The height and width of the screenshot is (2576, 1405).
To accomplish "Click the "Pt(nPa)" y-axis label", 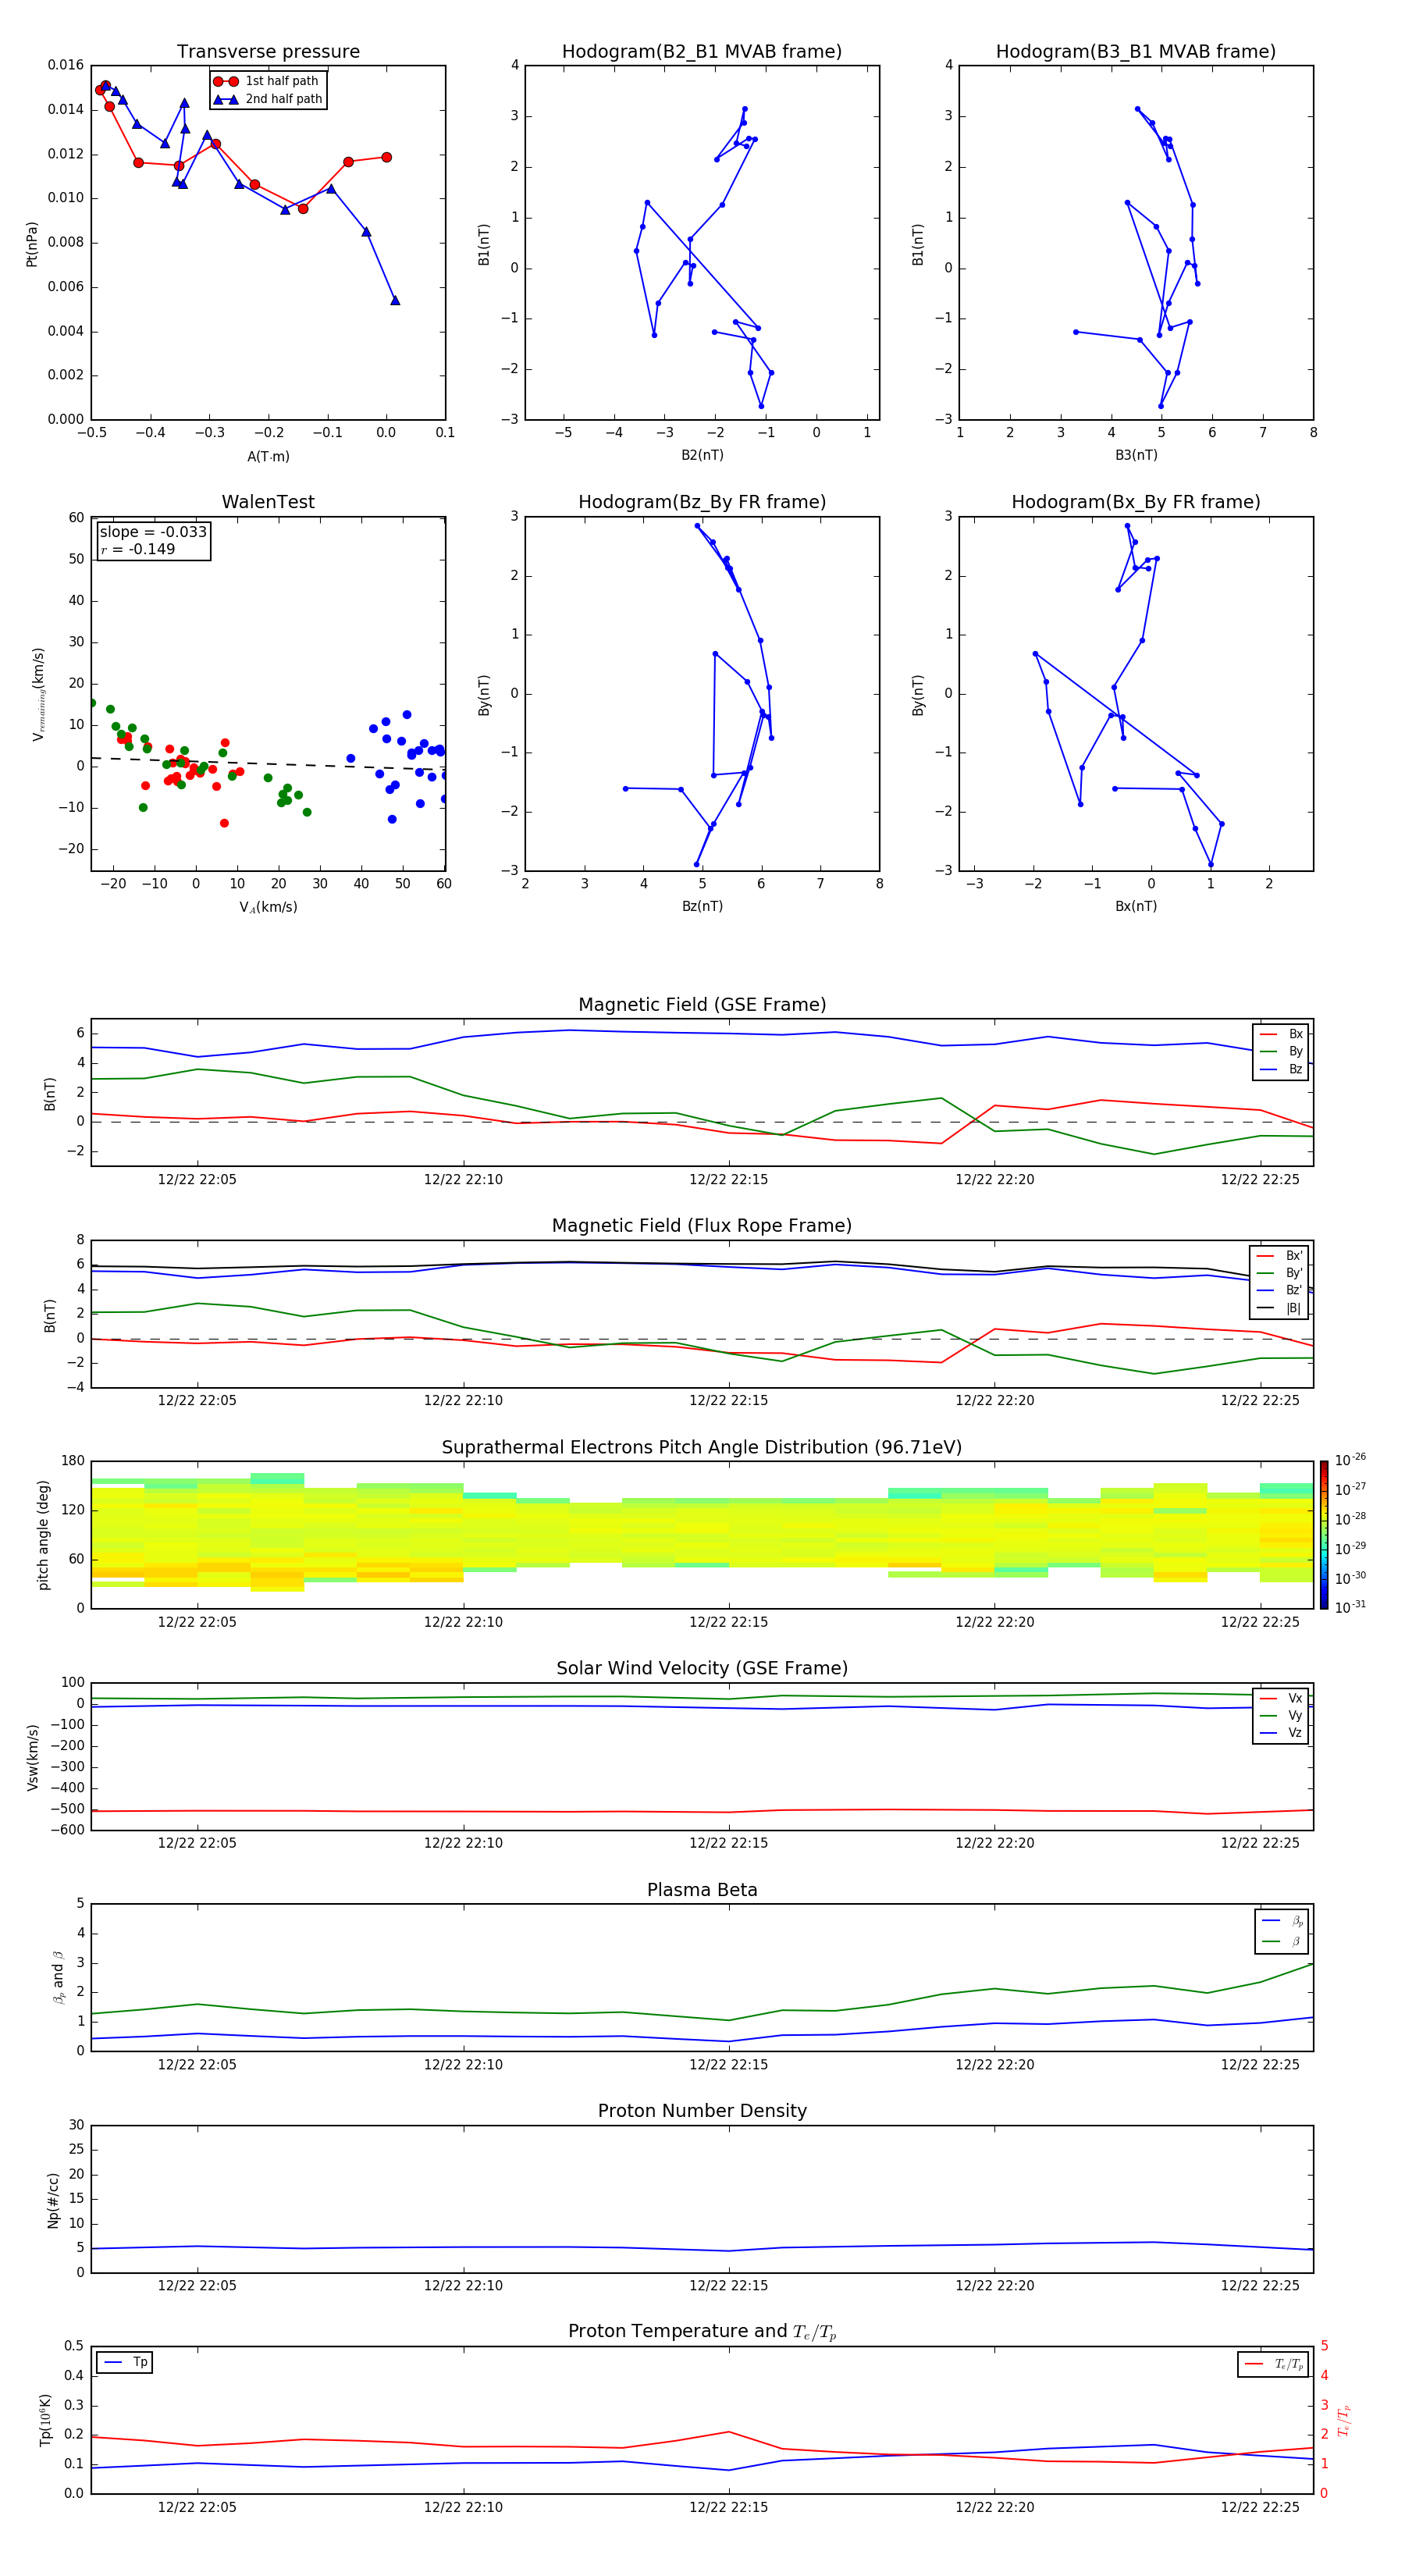I will click(x=32, y=244).
